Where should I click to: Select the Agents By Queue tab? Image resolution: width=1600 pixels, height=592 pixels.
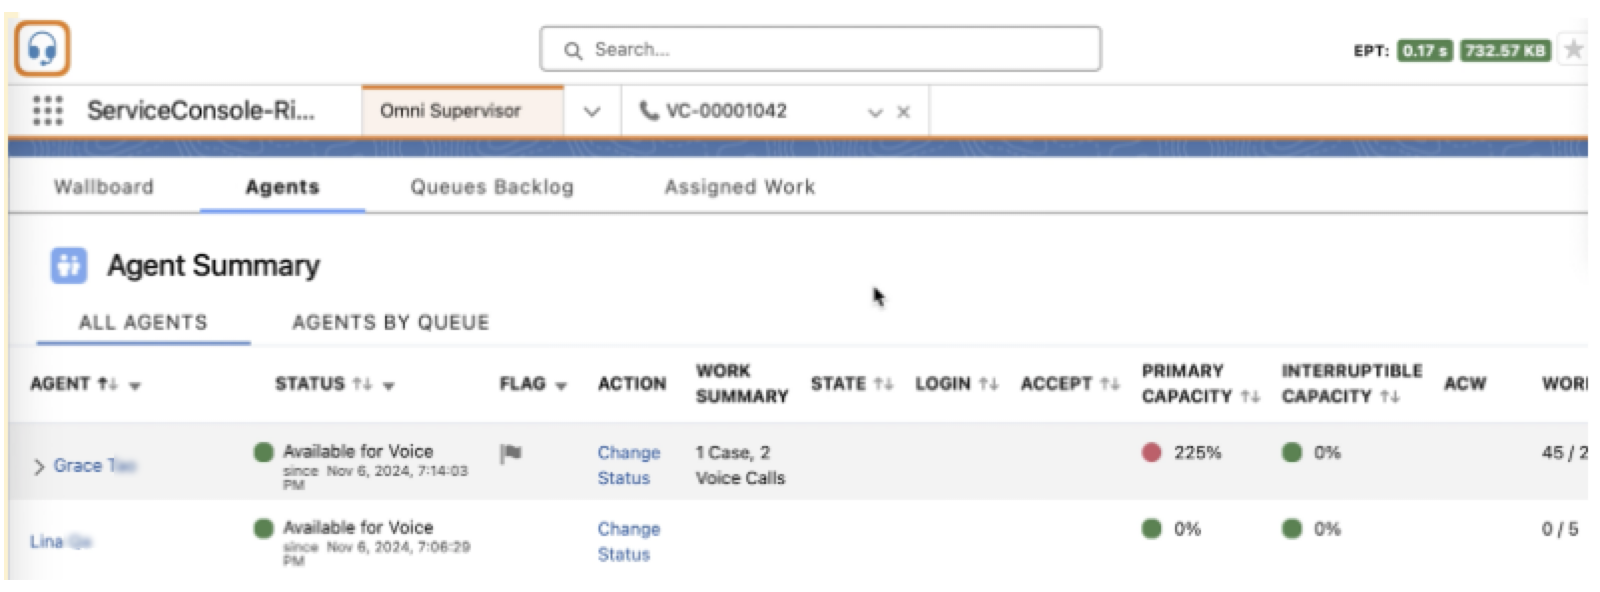pyautogui.click(x=390, y=322)
